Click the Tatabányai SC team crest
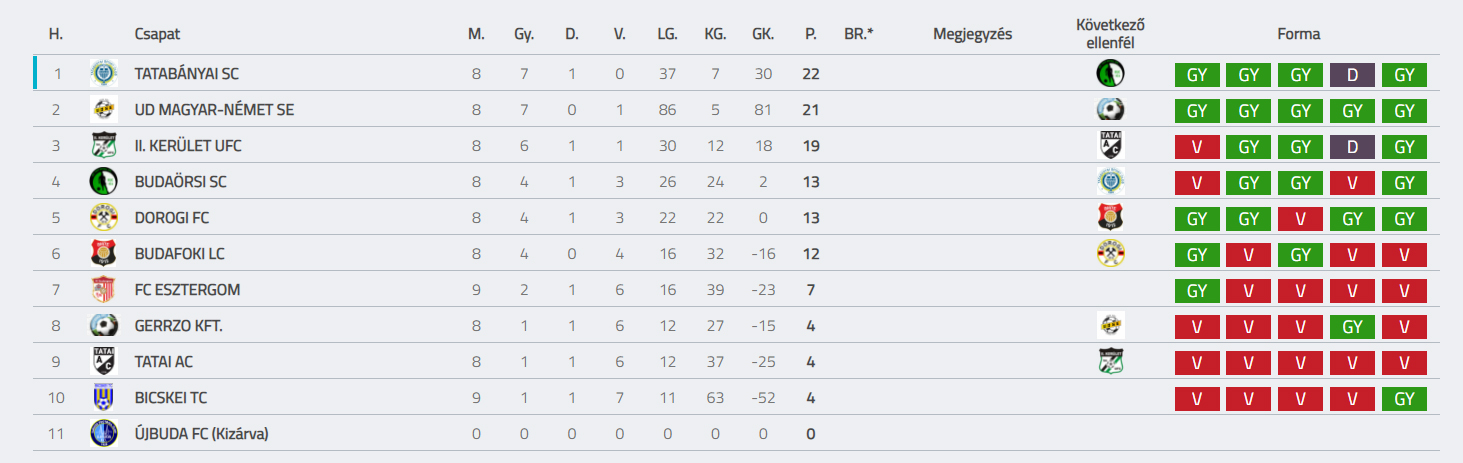1463x463 pixels. 103,73
